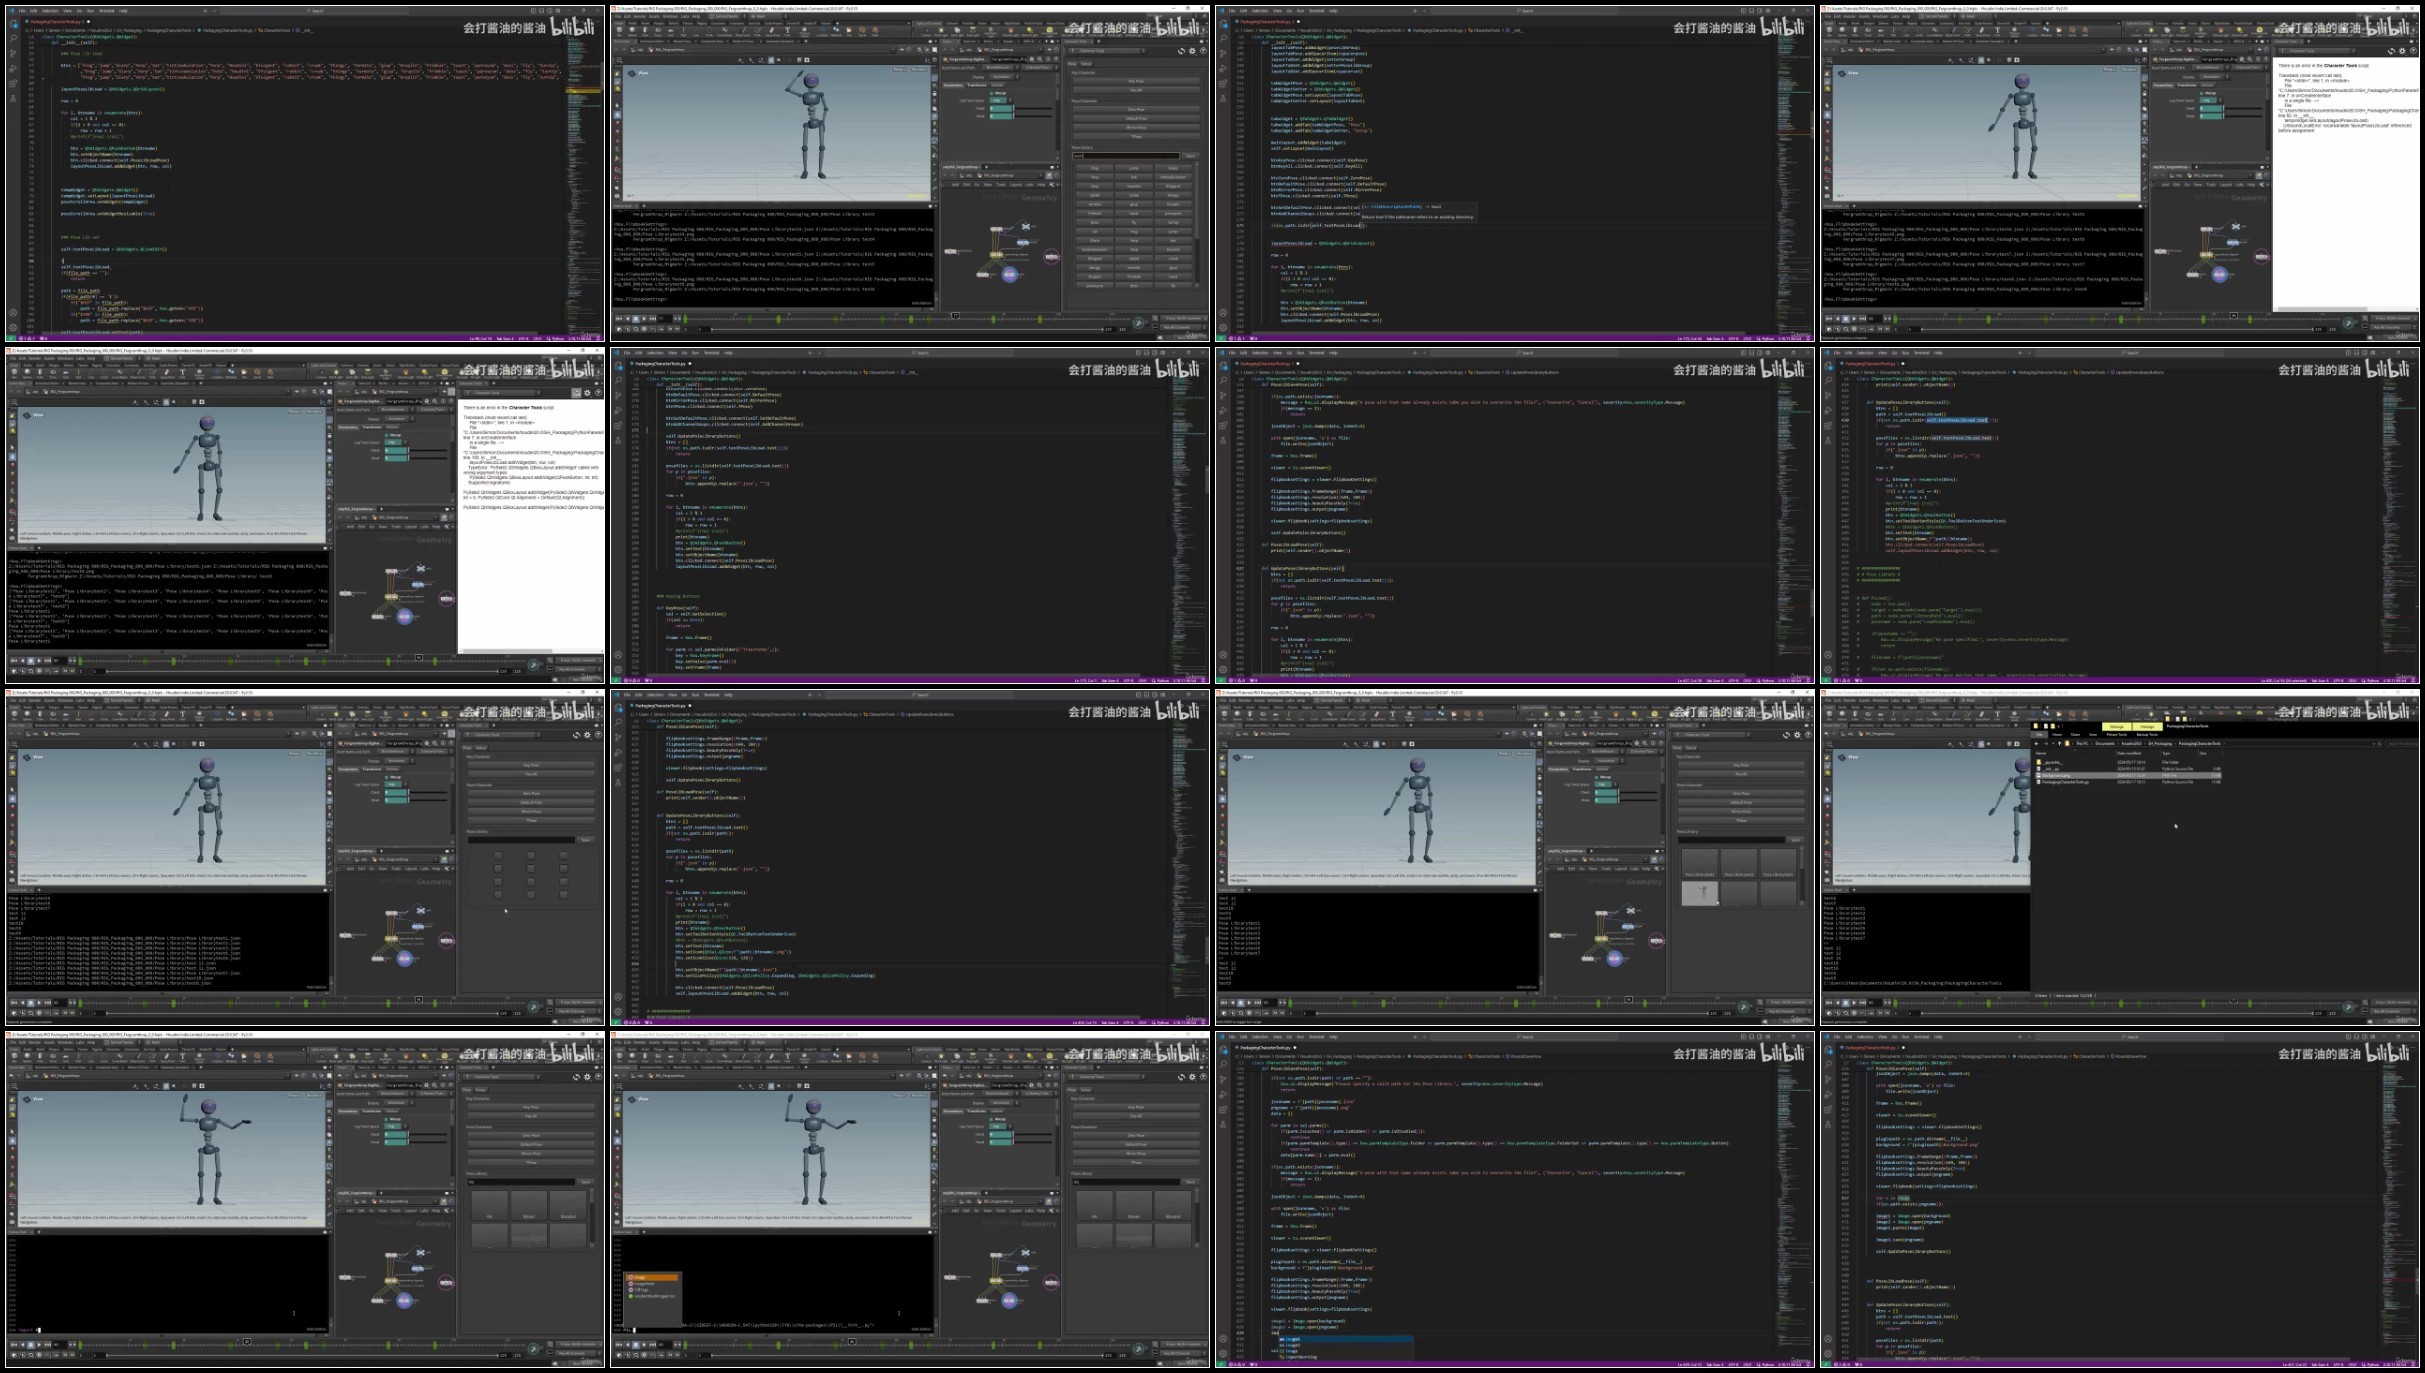Click Zero Pose button in Image autocomplete frame
The height and width of the screenshot is (1373, 2425).
tap(1136, 1135)
